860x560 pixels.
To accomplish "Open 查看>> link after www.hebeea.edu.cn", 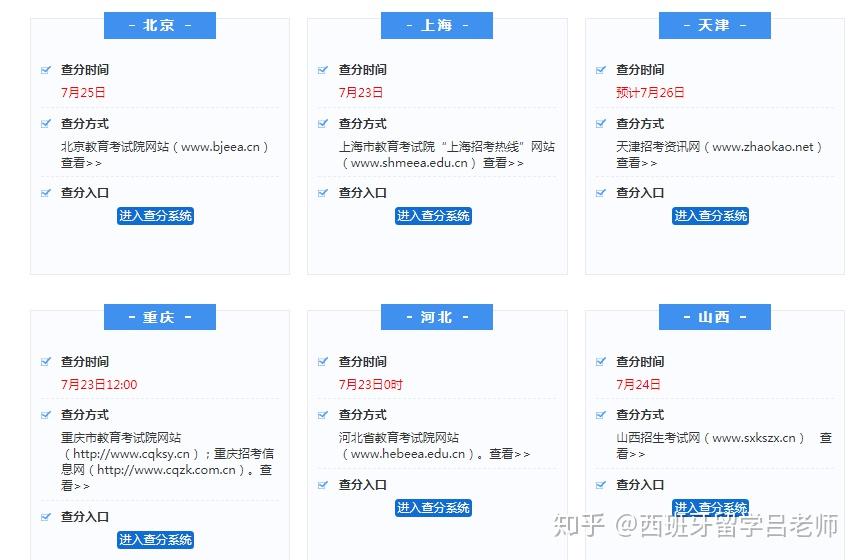I will point(510,454).
